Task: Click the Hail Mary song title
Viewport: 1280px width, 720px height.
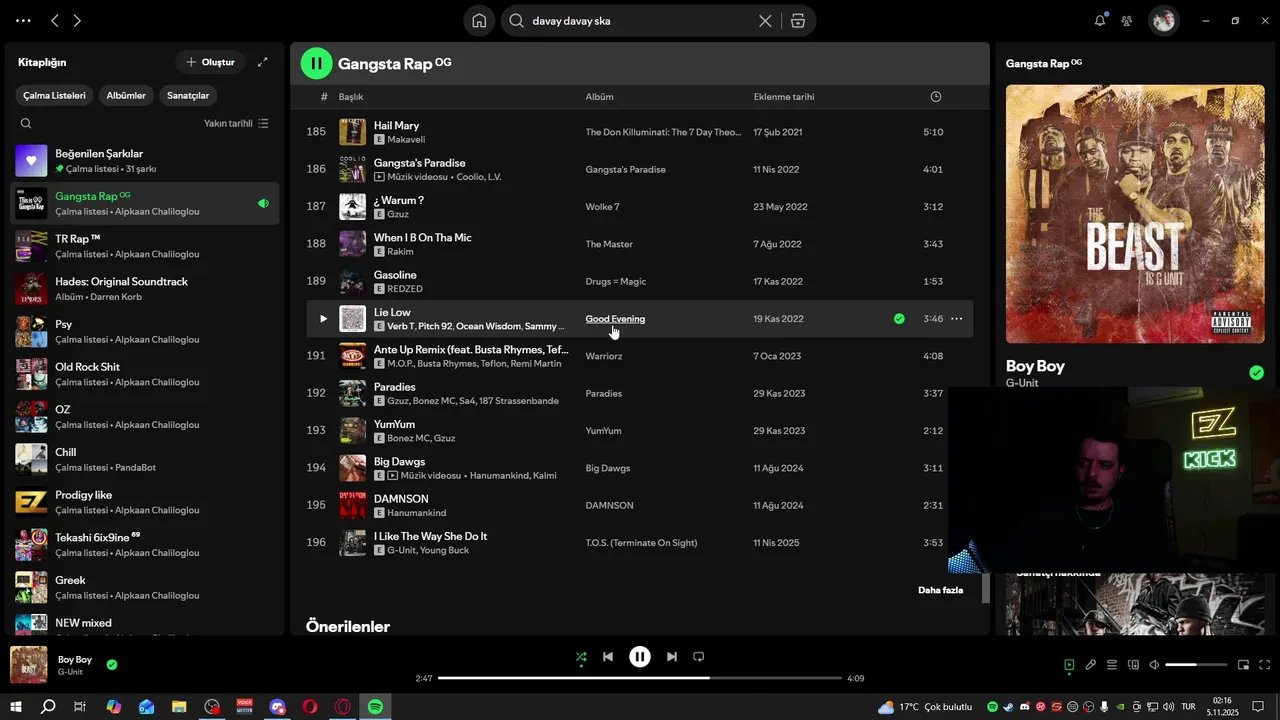Action: 396,126
